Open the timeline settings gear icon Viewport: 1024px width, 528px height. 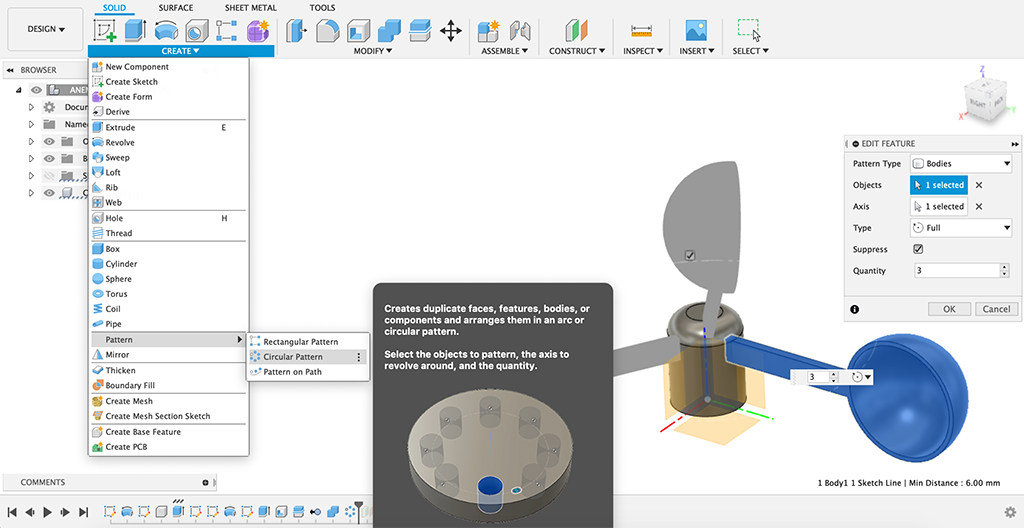coord(1010,512)
